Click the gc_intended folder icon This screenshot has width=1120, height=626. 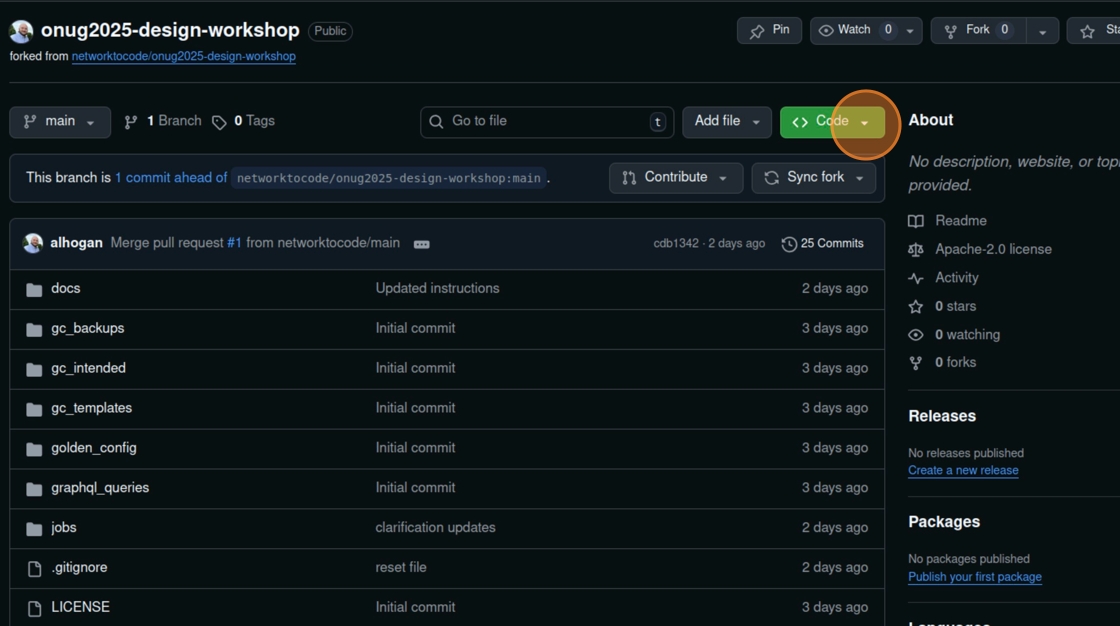(x=34, y=369)
